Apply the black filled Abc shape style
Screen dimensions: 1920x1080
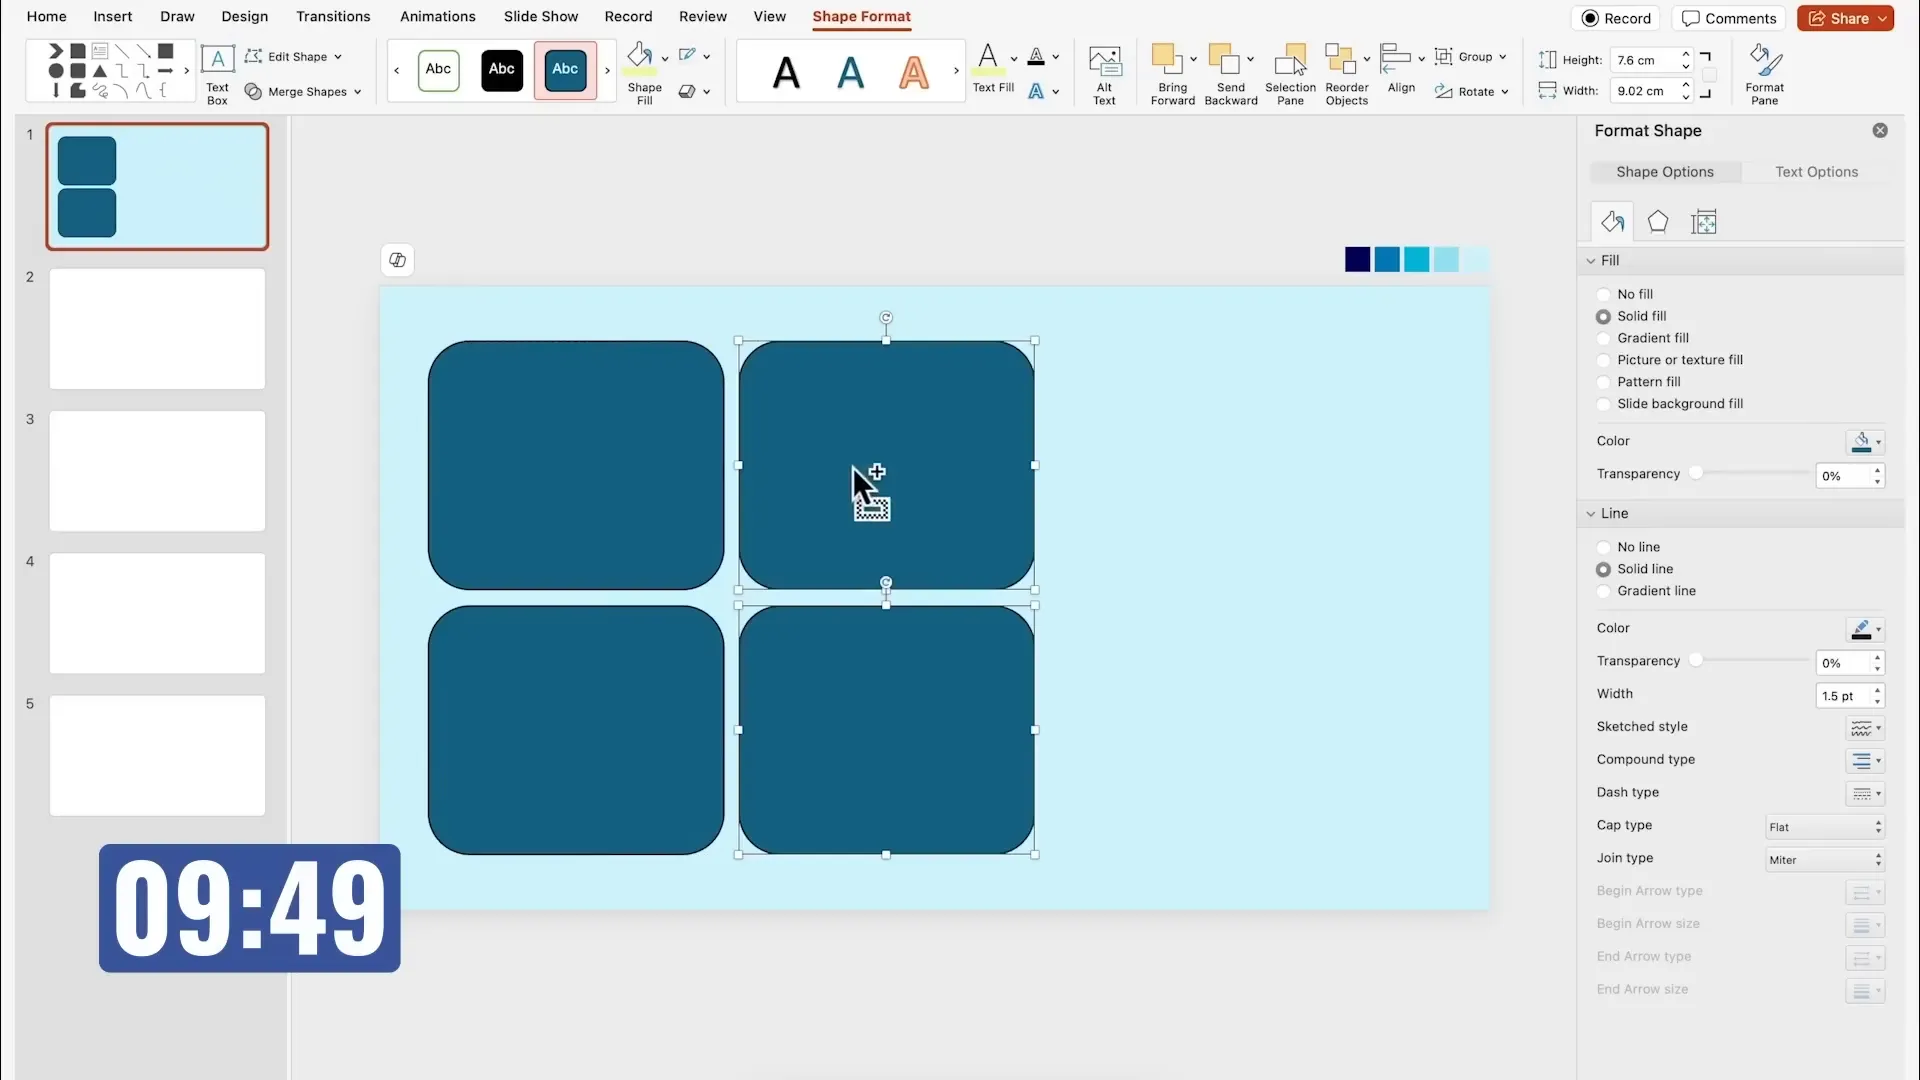502,70
